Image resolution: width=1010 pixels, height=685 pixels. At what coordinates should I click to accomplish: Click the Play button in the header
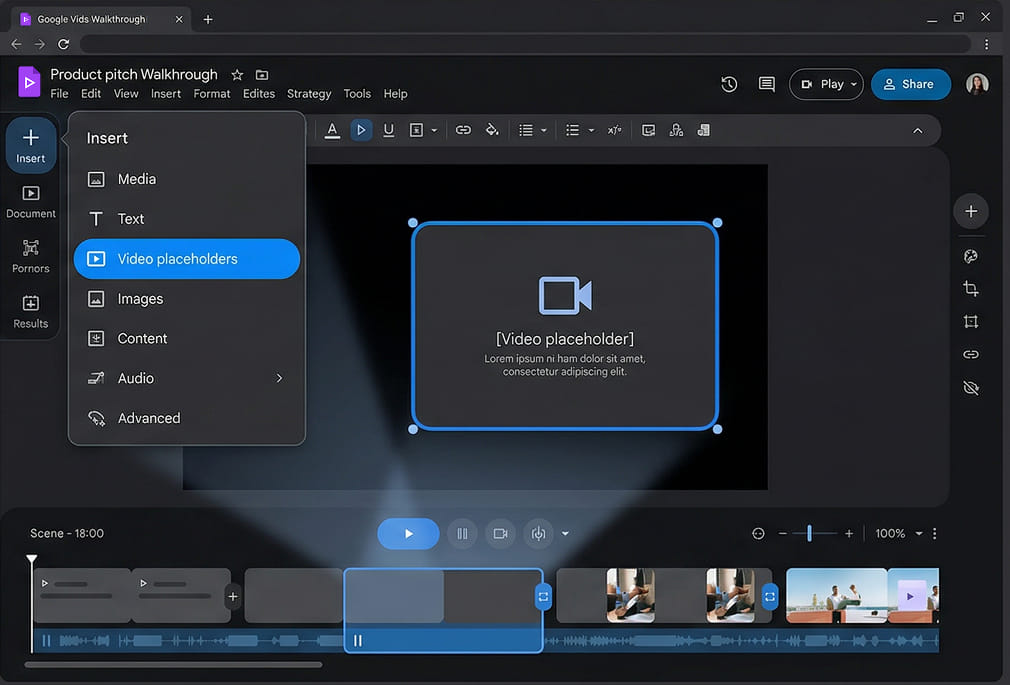pos(826,84)
